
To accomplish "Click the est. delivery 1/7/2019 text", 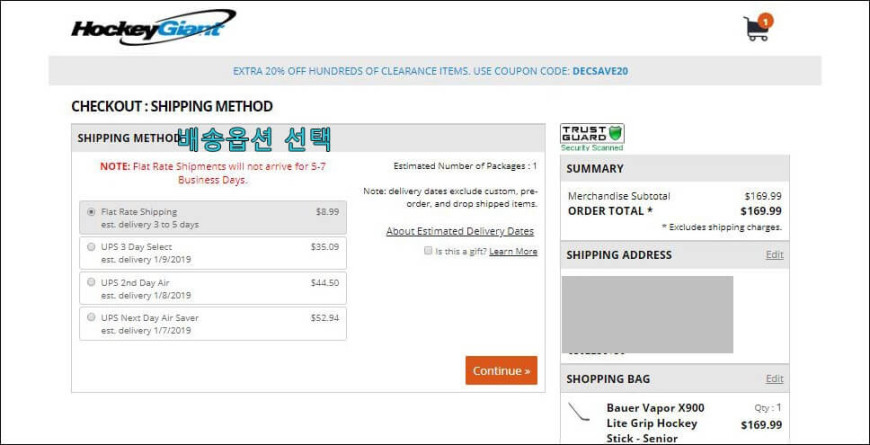I will pyautogui.click(x=146, y=330).
